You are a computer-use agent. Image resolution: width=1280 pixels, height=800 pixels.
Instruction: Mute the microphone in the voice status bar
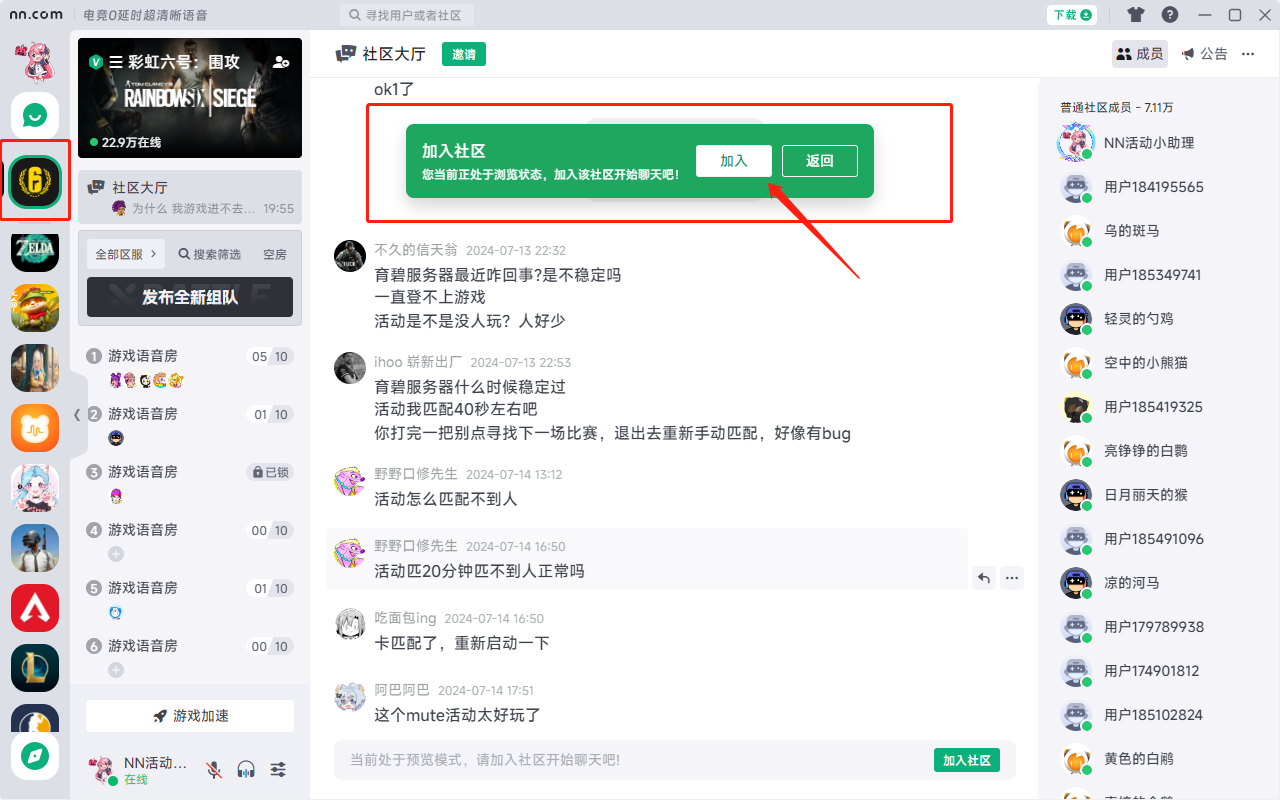pyautogui.click(x=214, y=768)
